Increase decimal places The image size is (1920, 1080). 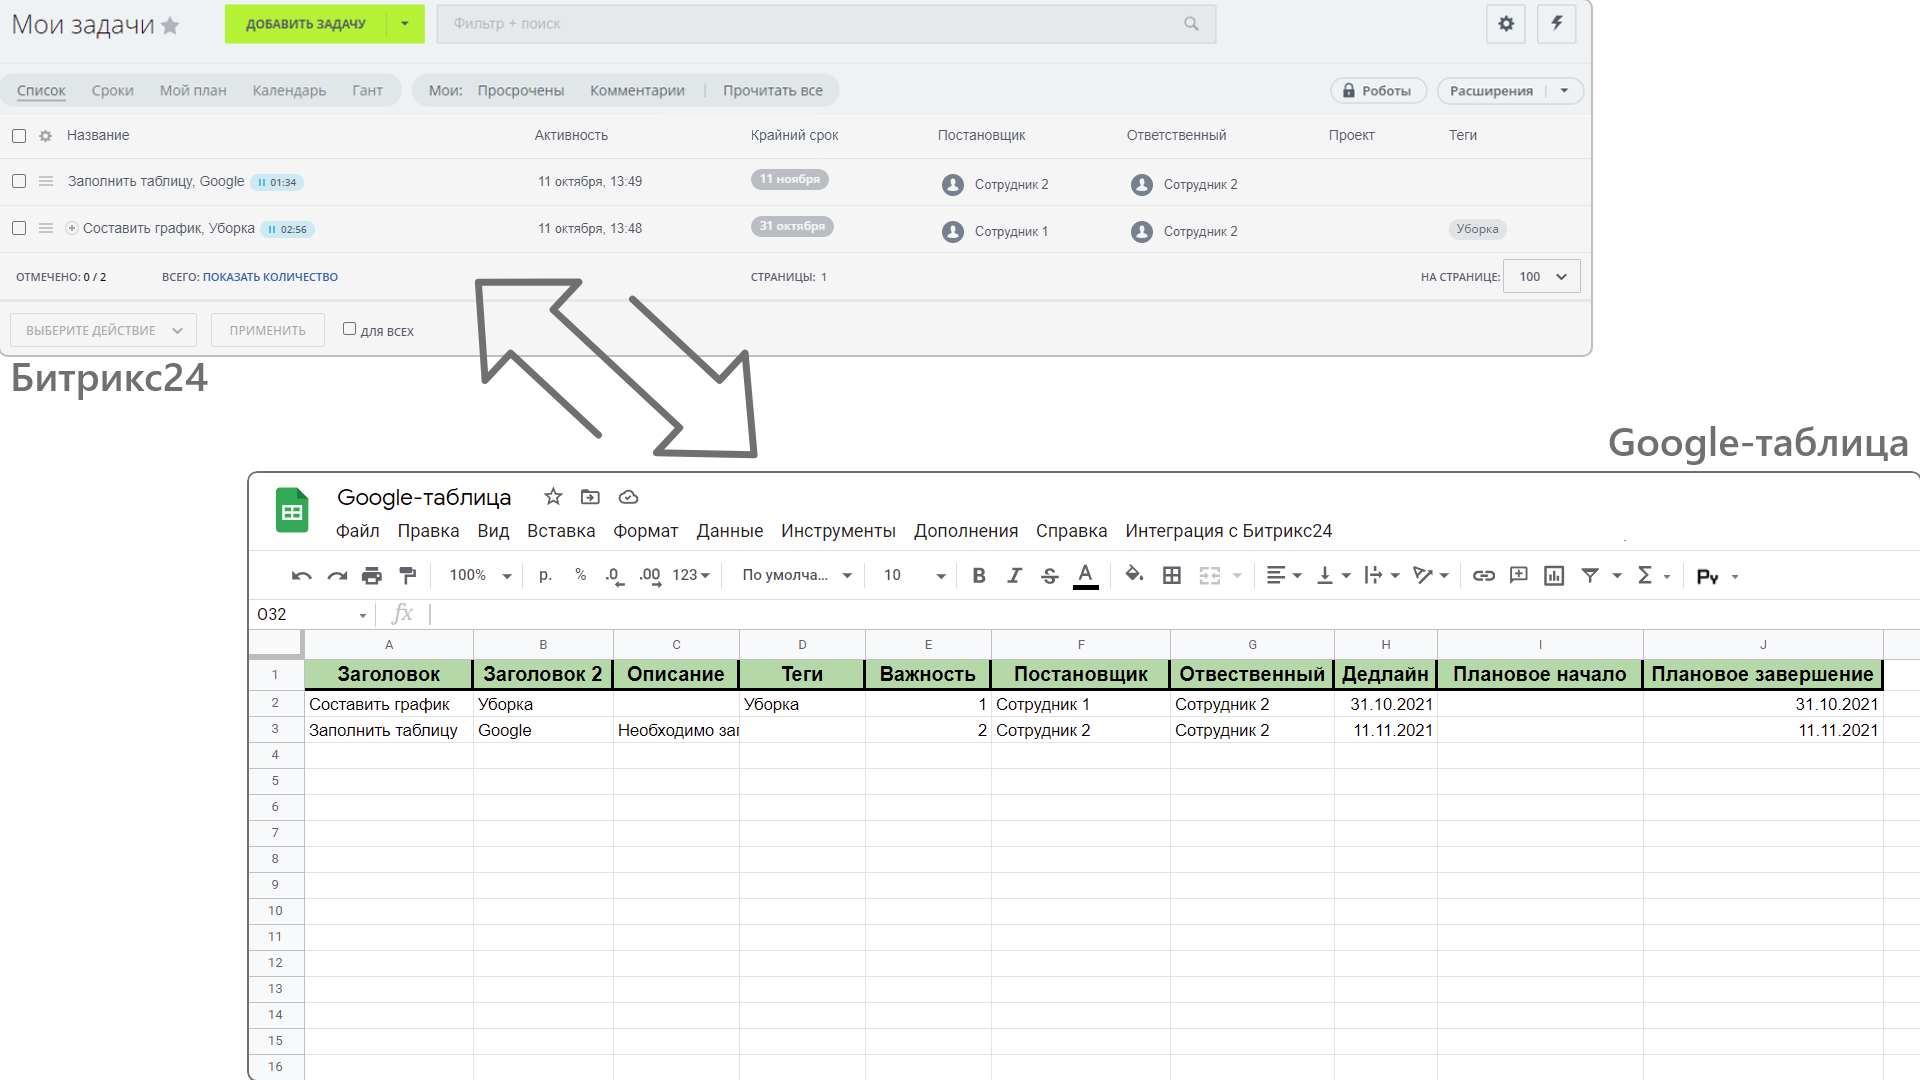[650, 576]
